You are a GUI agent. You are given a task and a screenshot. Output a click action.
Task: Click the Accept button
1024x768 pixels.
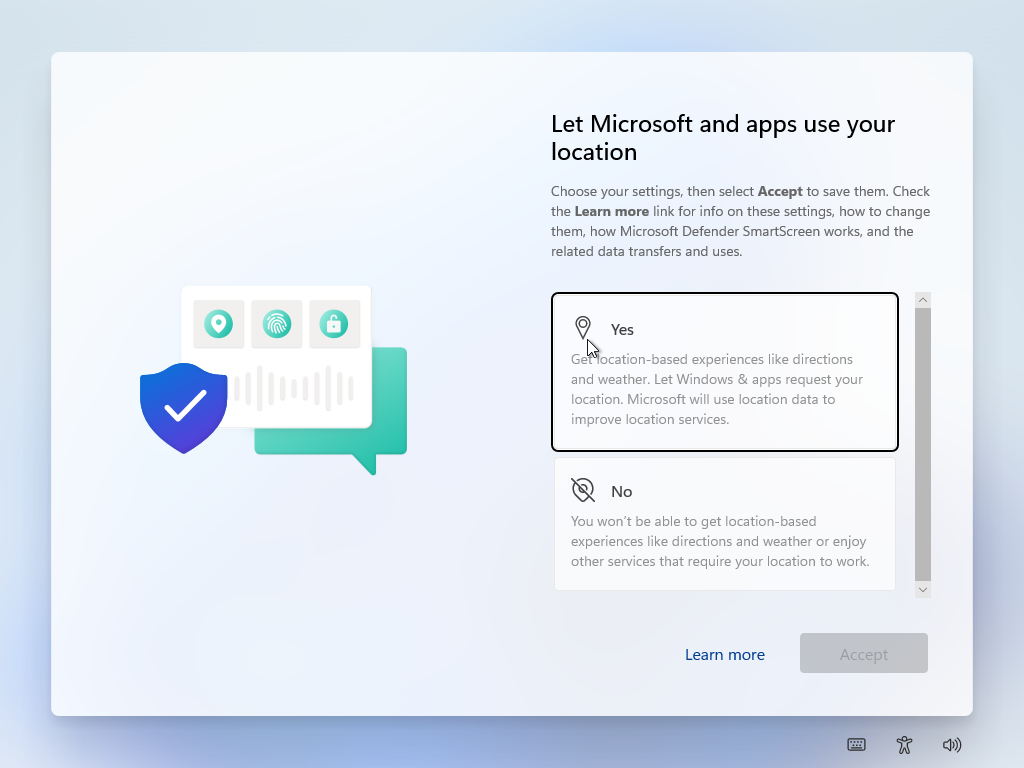click(863, 653)
